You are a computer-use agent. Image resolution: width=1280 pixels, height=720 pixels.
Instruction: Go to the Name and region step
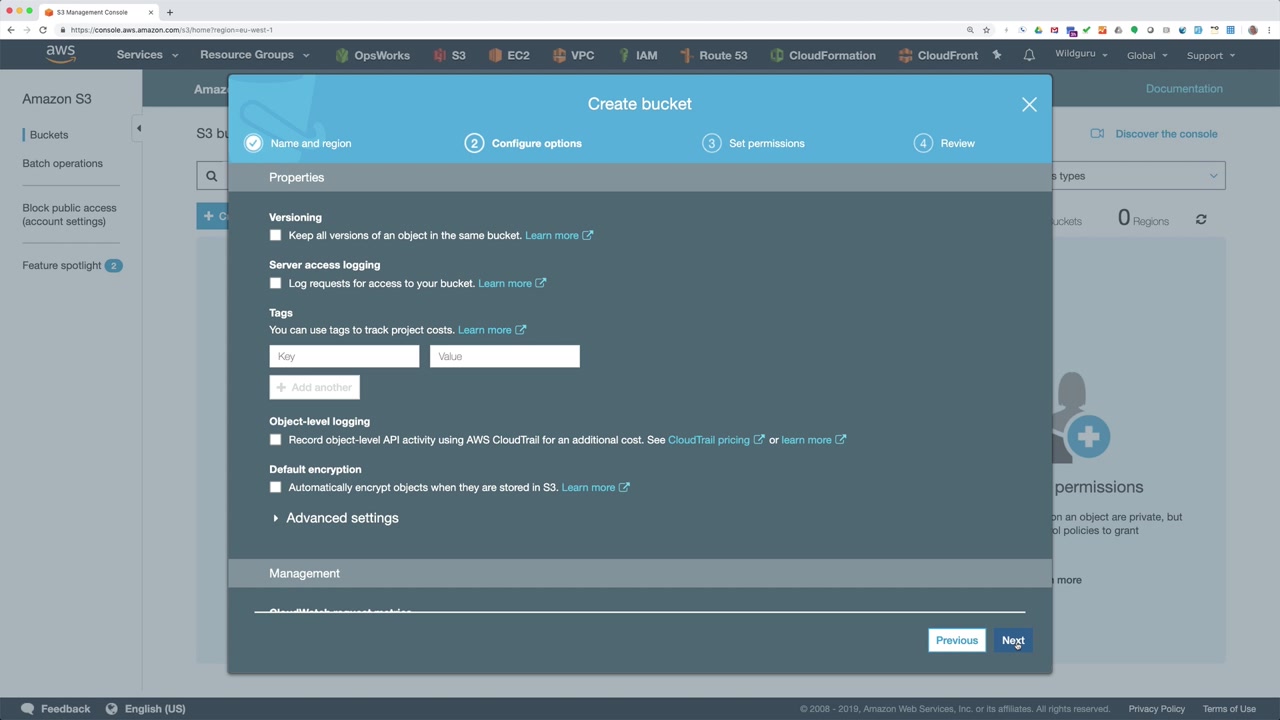[298, 143]
